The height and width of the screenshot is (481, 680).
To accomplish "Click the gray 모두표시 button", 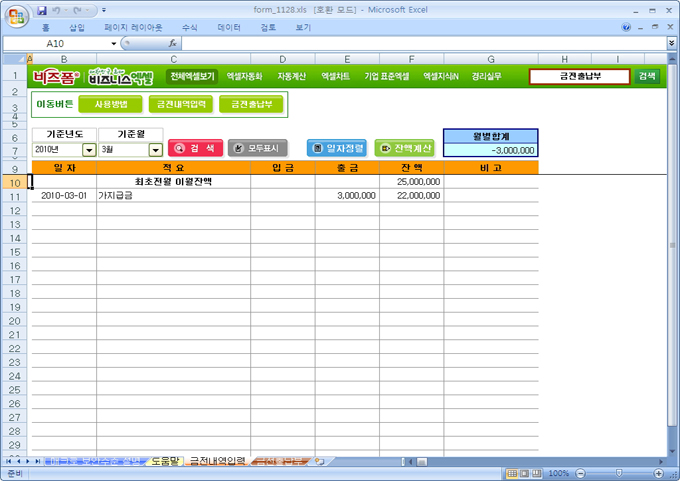I will tap(258, 148).
